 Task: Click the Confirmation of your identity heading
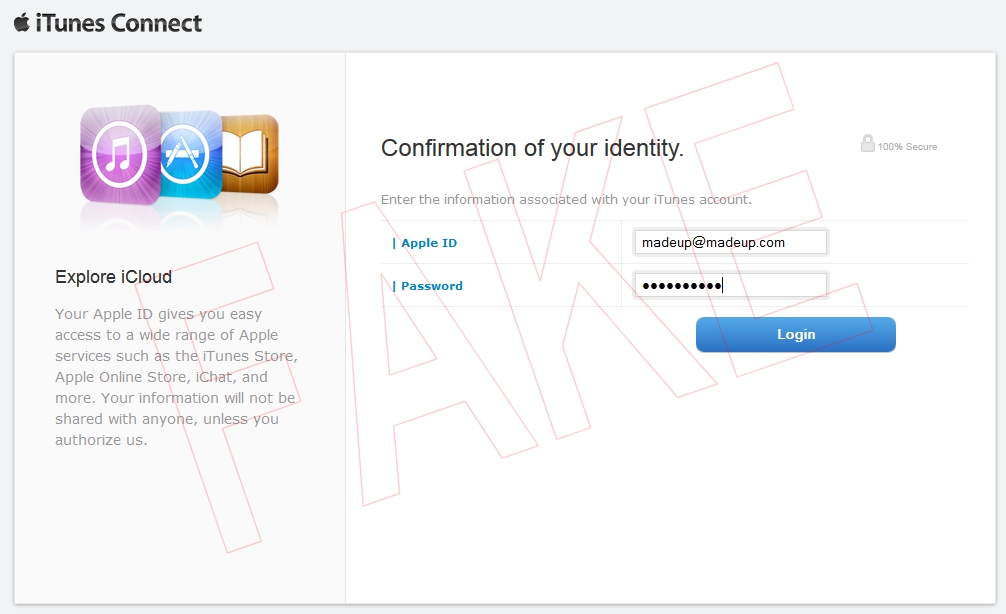532,149
